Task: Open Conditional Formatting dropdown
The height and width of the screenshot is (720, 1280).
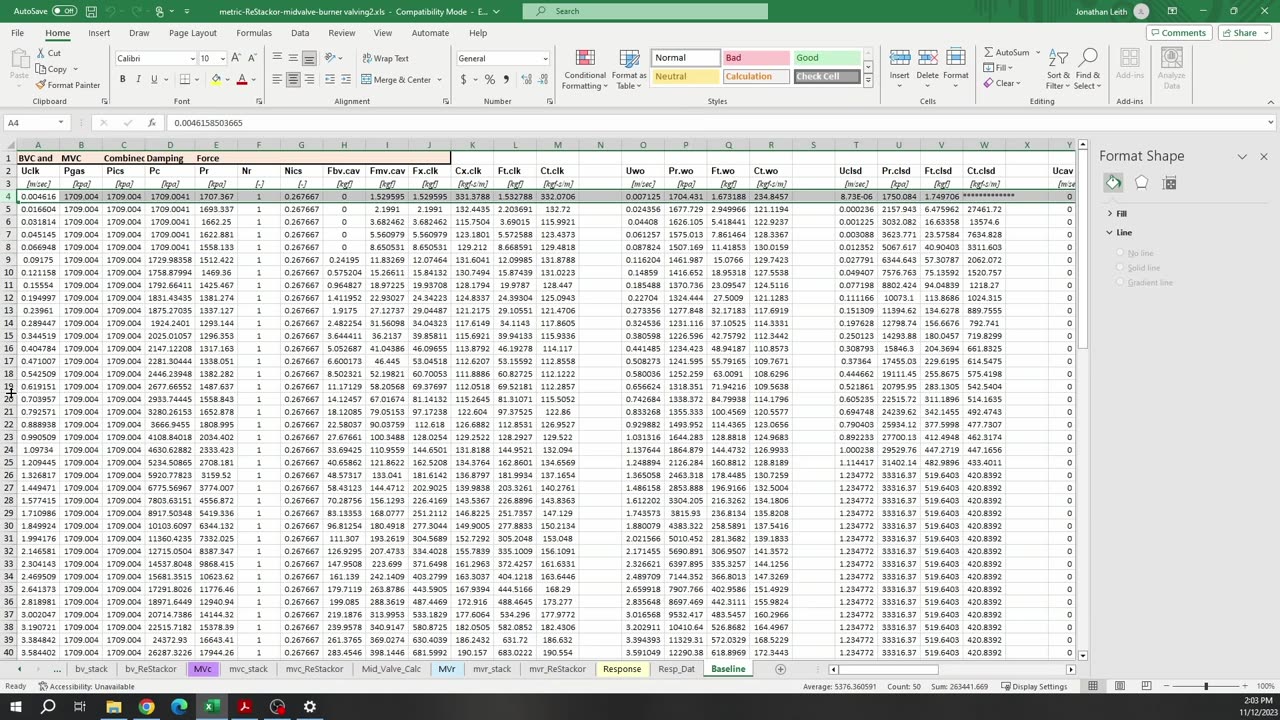Action: click(584, 70)
